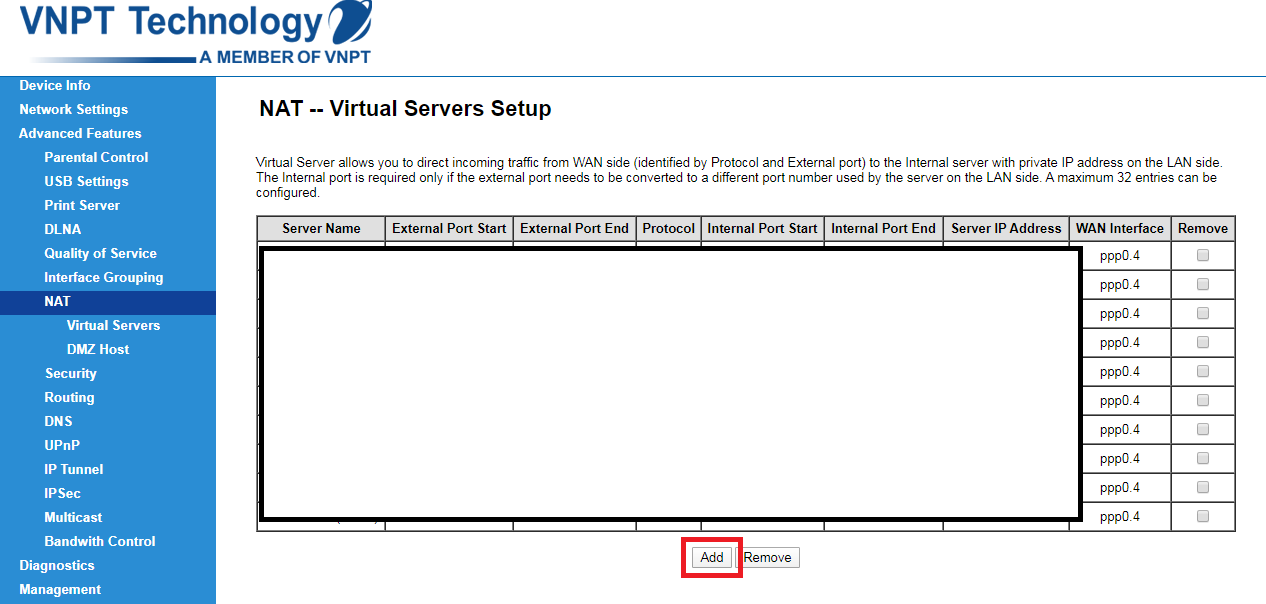Image resolution: width=1266 pixels, height=604 pixels.
Task: Click the VNPT Technology logo
Action: [x=196, y=34]
